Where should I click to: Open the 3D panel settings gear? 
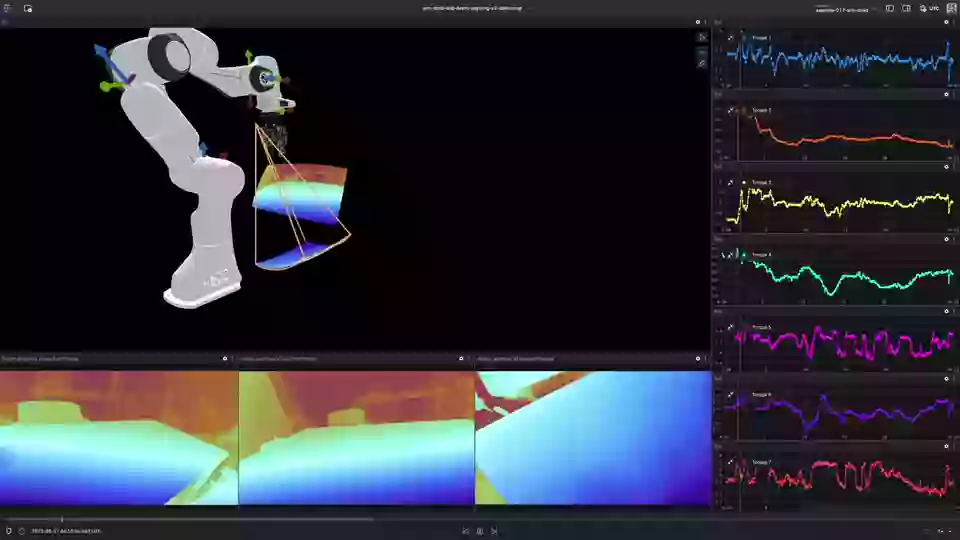click(698, 22)
